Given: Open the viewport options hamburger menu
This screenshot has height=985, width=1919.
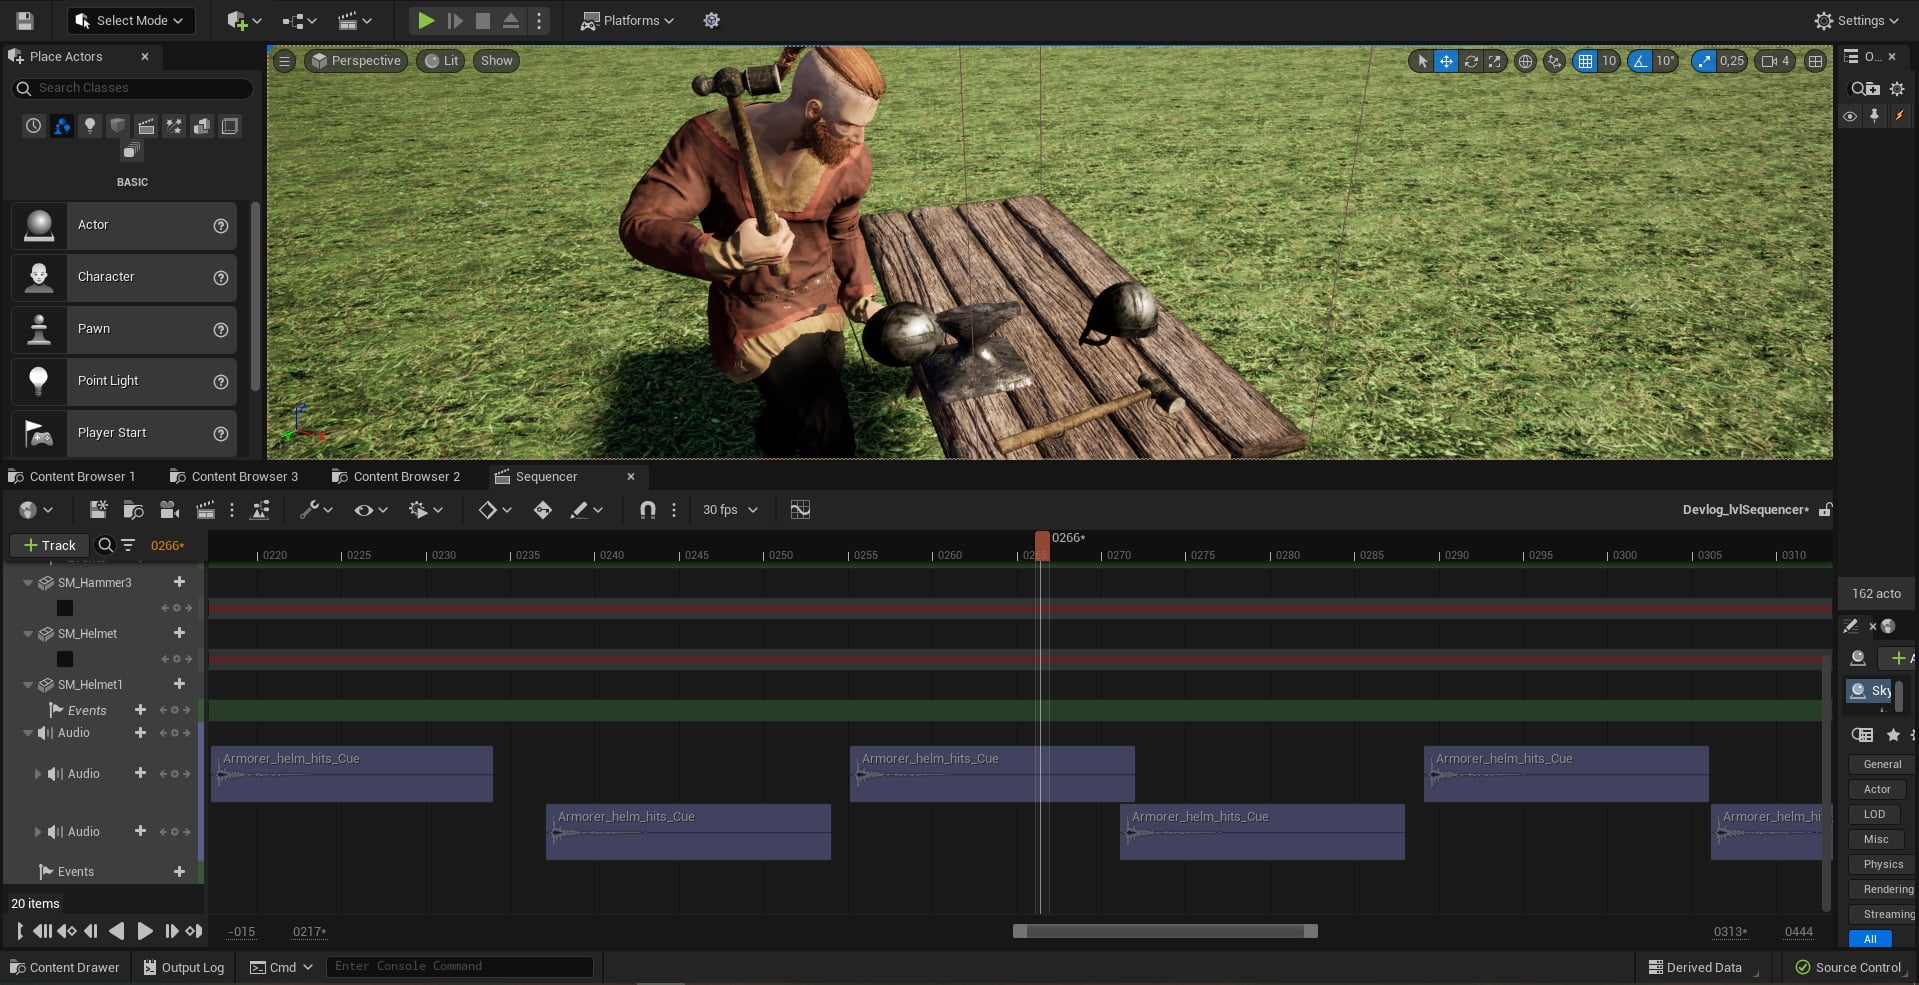Looking at the screenshot, I should (284, 61).
